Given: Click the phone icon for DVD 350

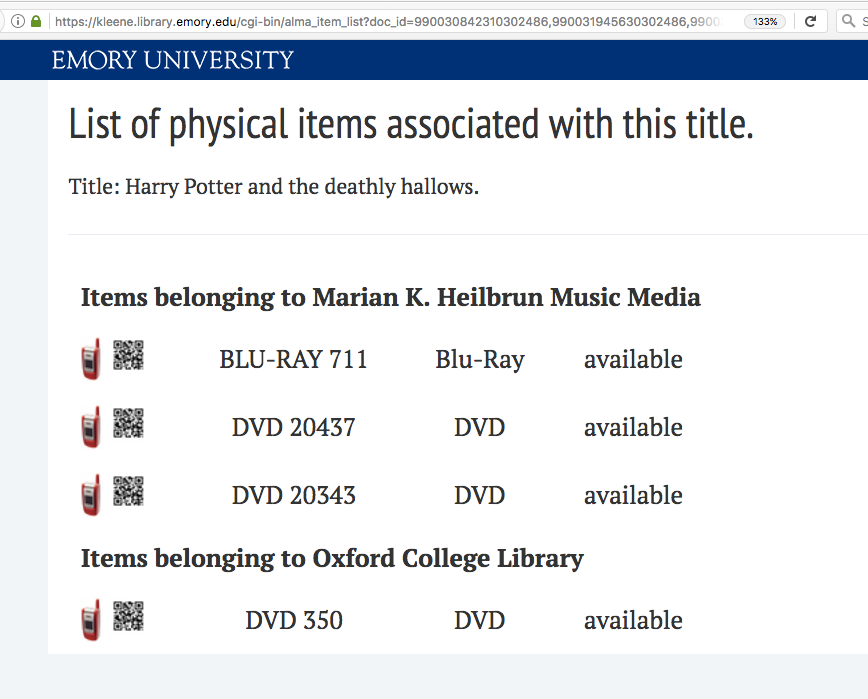Looking at the screenshot, I should point(91,620).
